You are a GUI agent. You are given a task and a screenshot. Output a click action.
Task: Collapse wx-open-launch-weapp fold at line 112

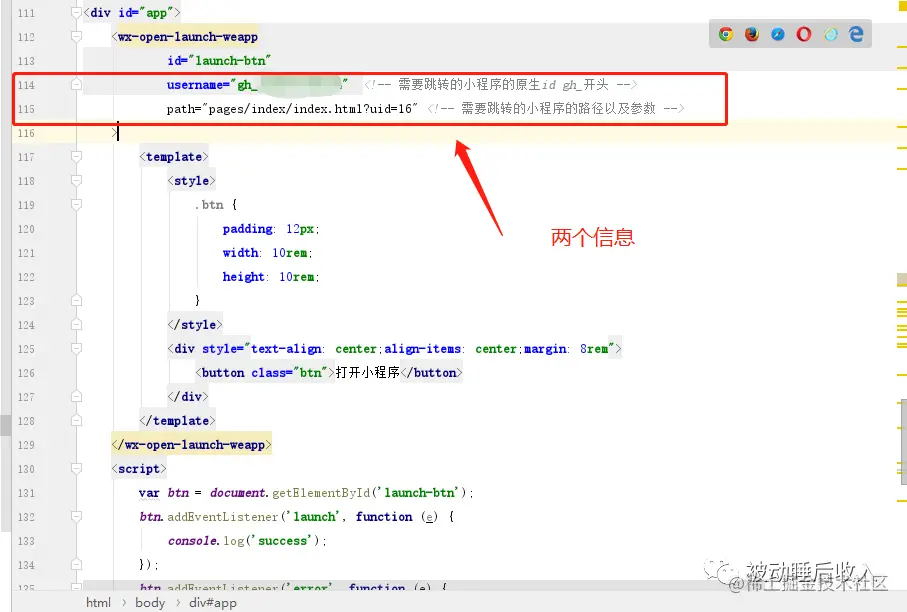(76, 36)
